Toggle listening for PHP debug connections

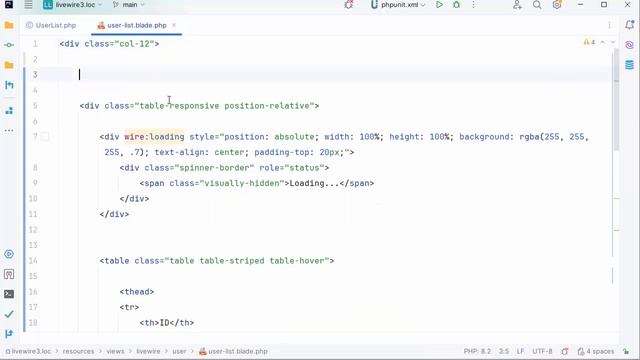pyautogui.click(x=349, y=5)
